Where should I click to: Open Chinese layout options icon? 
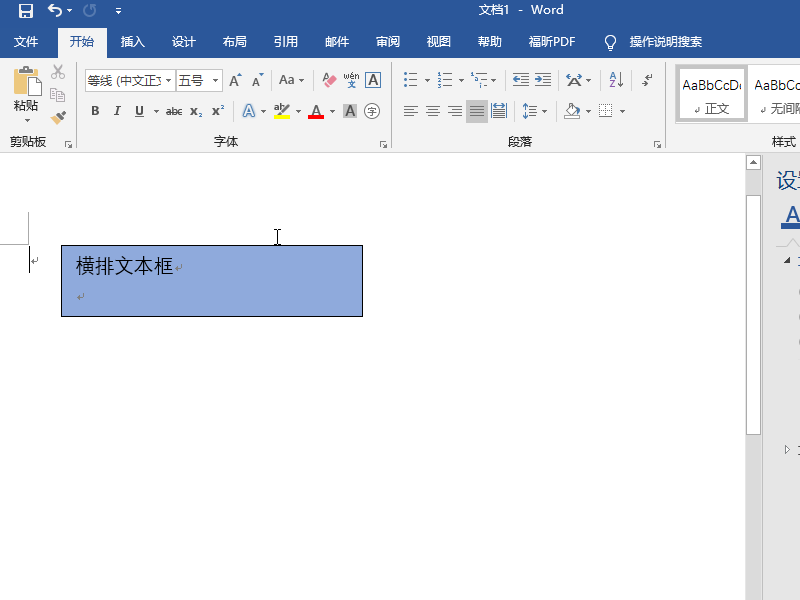tap(574, 80)
